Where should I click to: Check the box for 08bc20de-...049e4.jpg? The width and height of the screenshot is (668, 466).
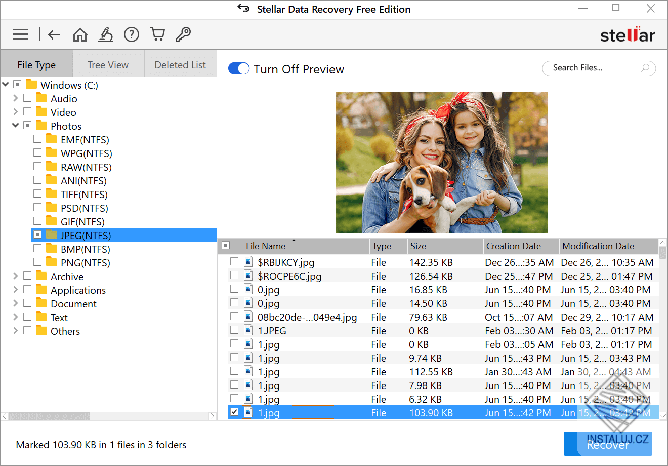click(x=234, y=316)
